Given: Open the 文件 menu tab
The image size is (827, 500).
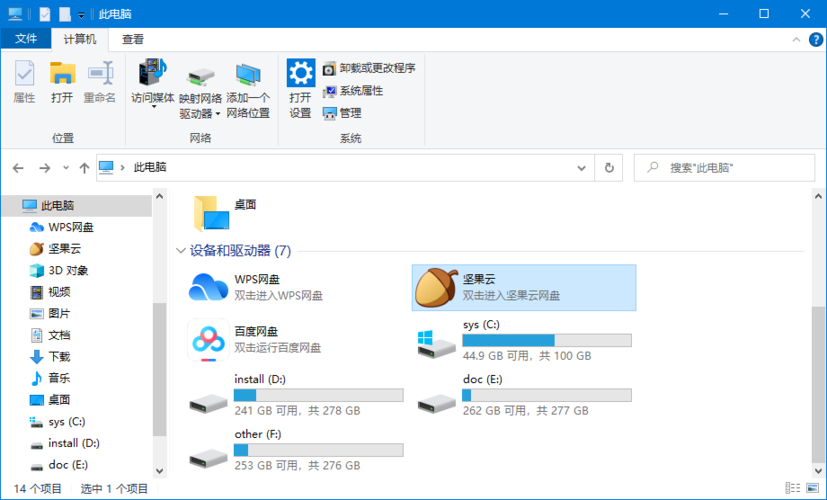Looking at the screenshot, I should (26, 39).
